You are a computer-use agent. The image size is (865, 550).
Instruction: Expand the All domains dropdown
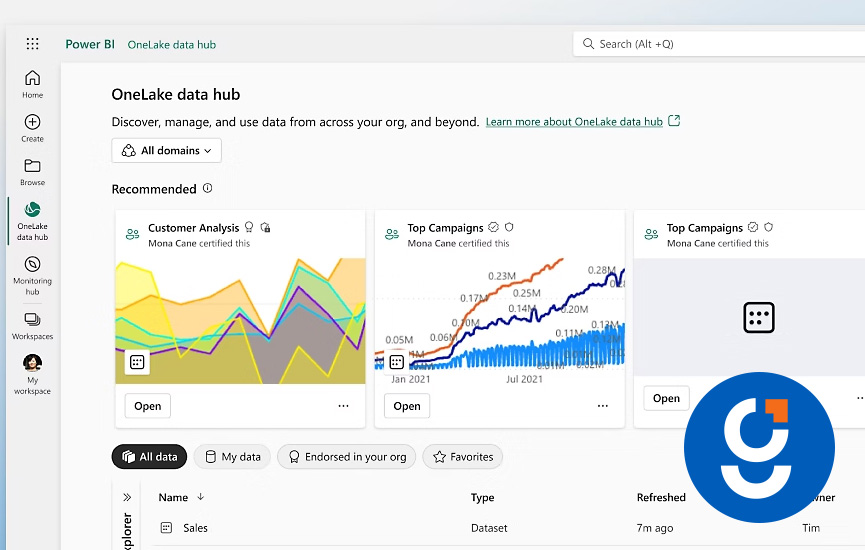pyautogui.click(x=166, y=151)
